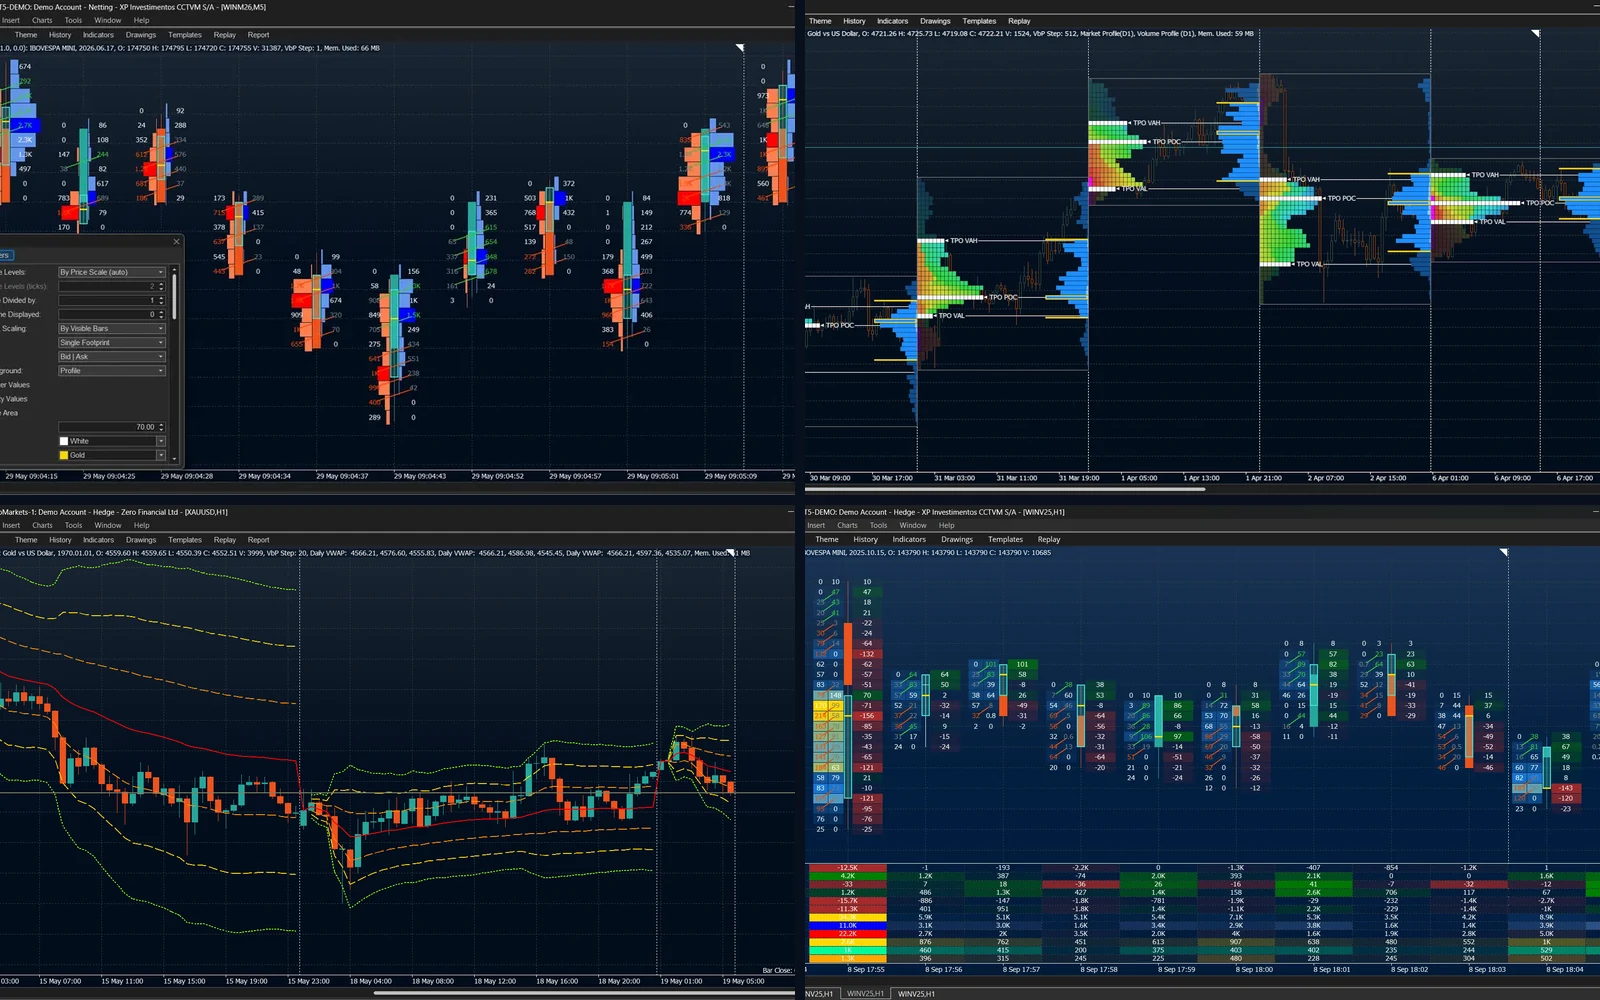Click History in WINV25,H1 window toolbar
The height and width of the screenshot is (1000, 1600).
point(865,539)
